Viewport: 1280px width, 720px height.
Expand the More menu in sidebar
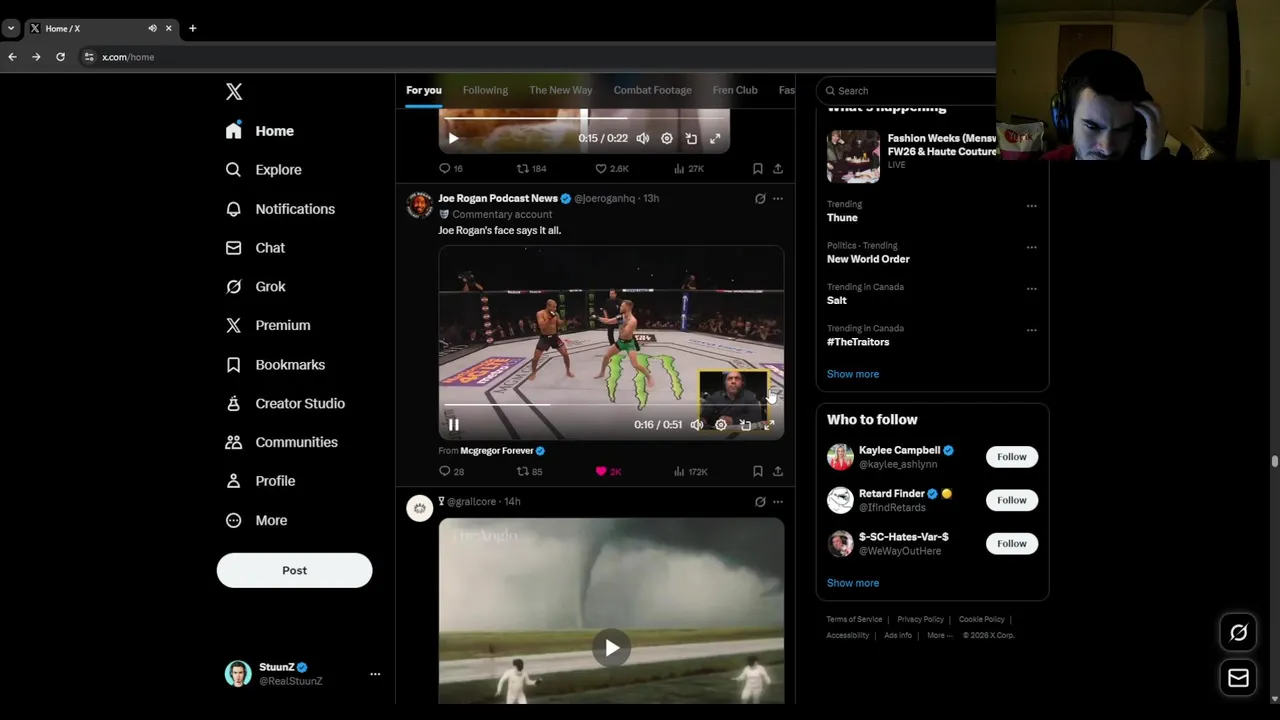click(x=257, y=520)
